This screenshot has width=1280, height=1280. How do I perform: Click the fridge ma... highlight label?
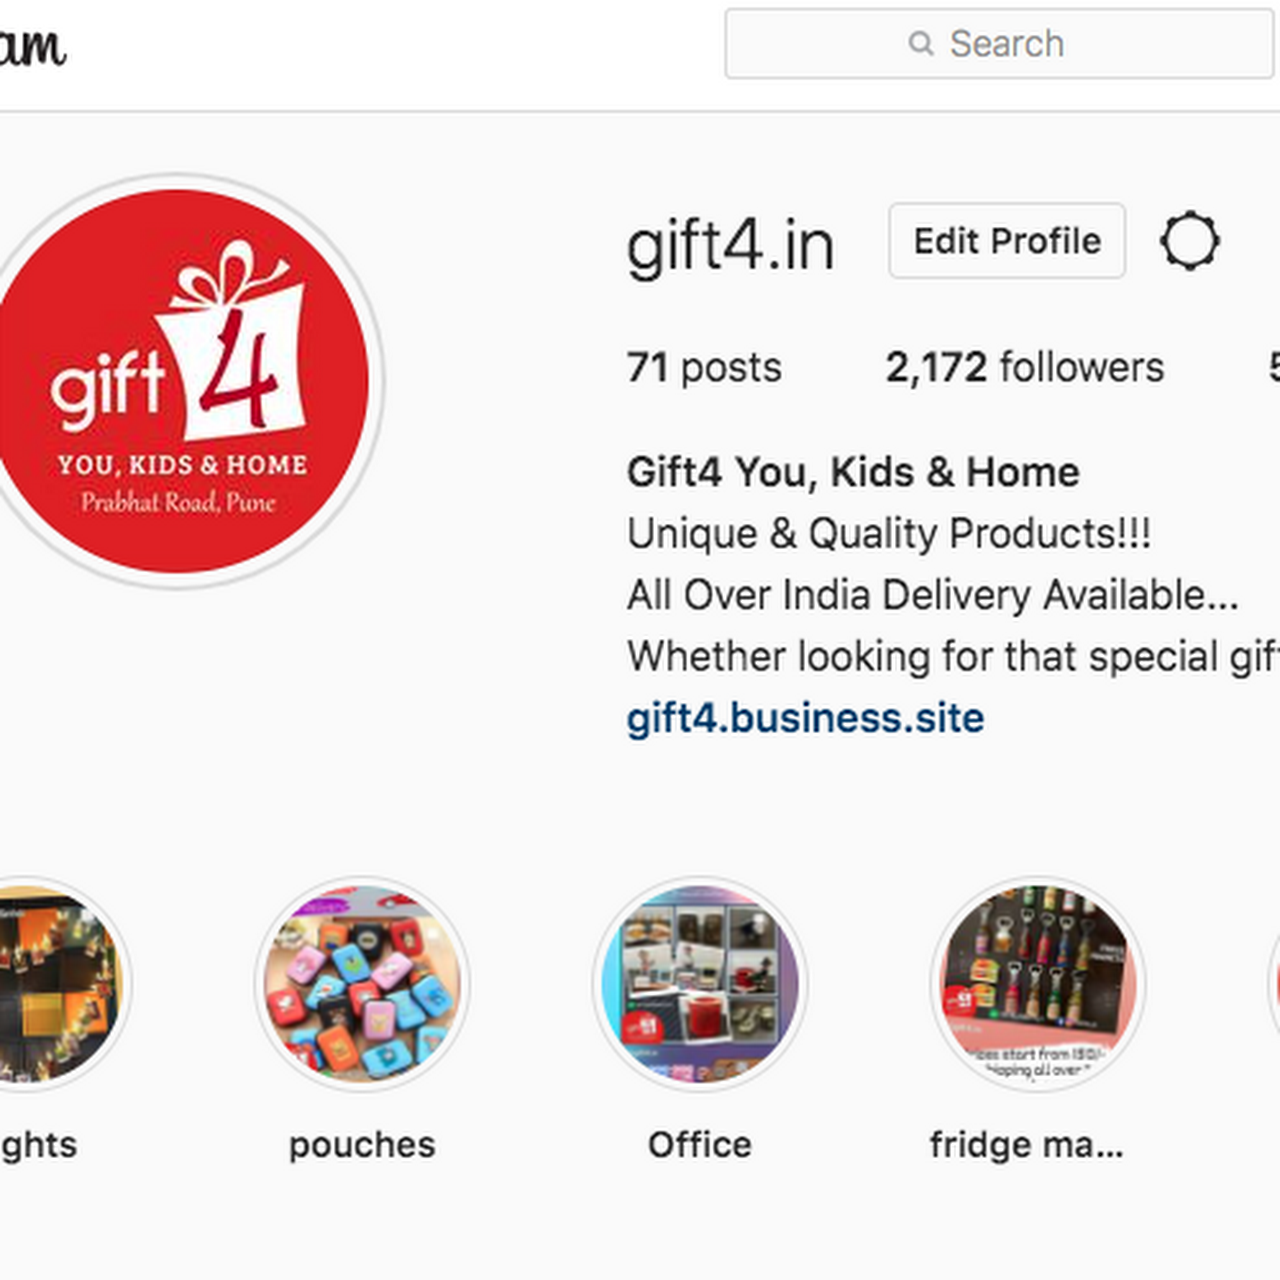(1027, 1144)
